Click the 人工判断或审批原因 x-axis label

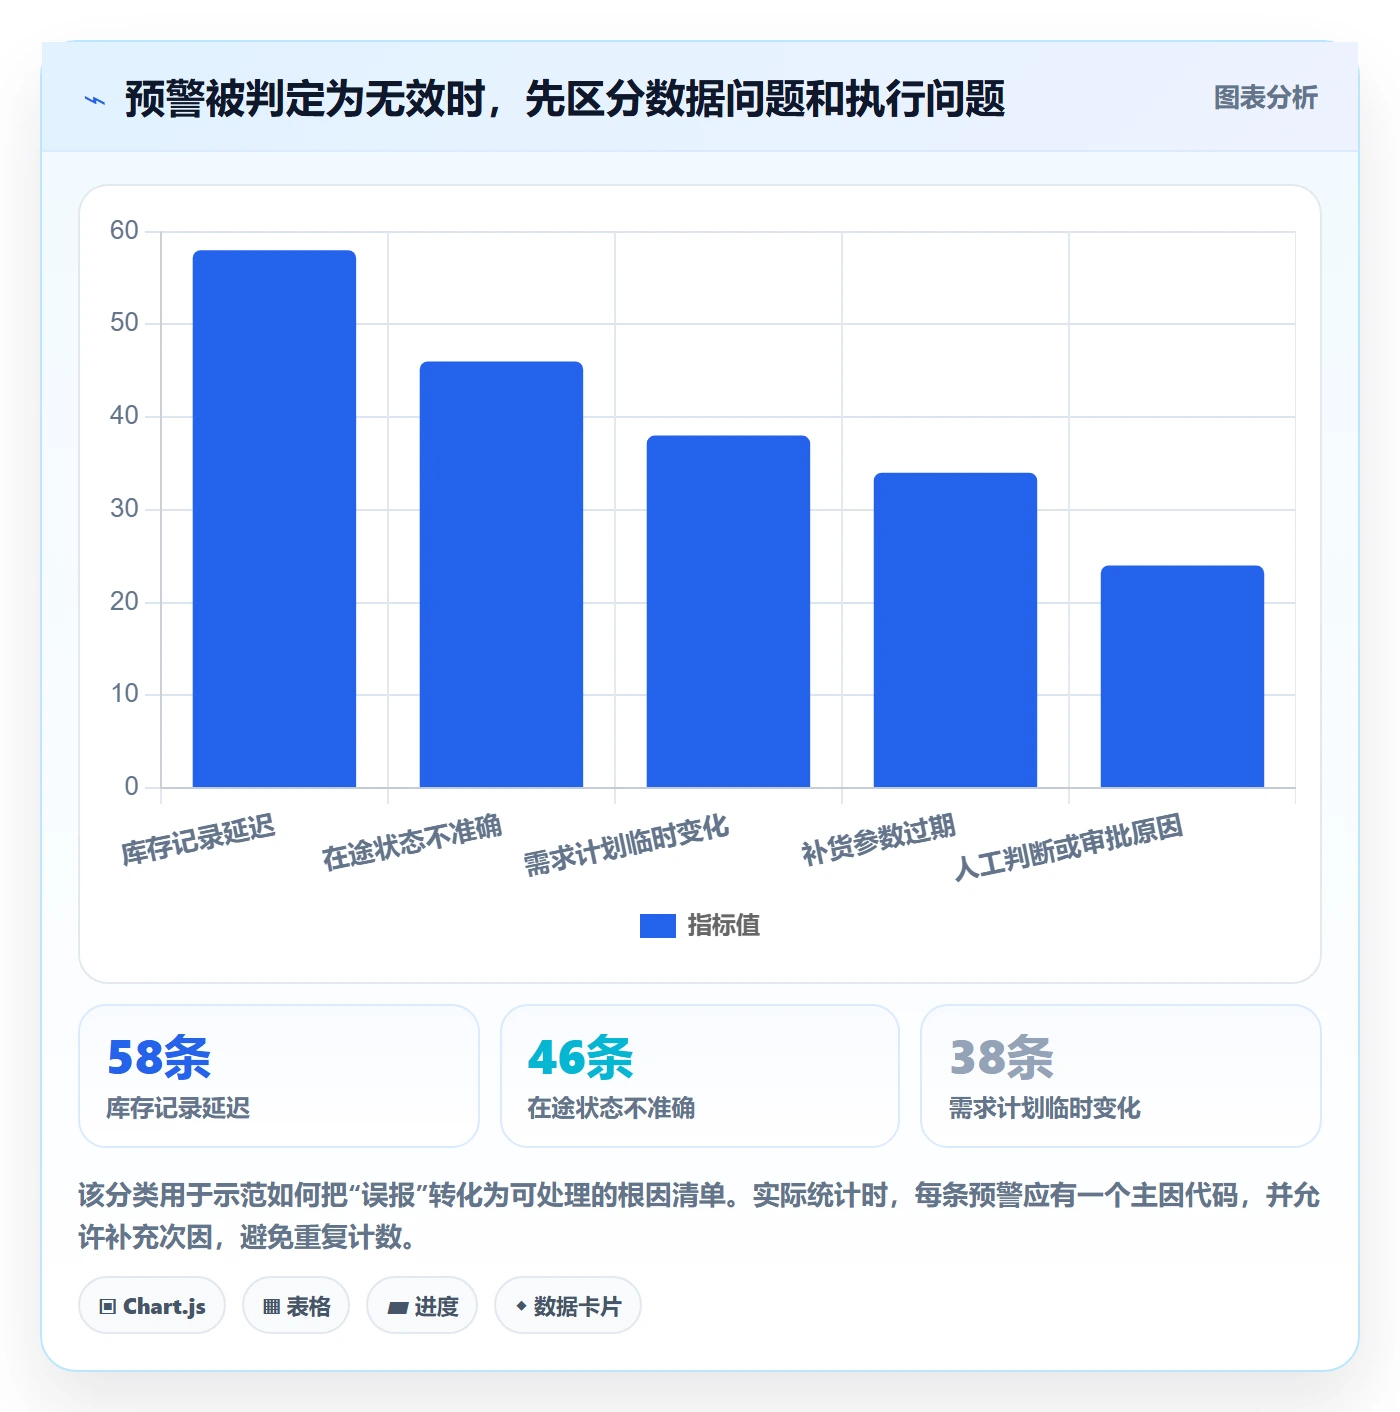(1069, 847)
